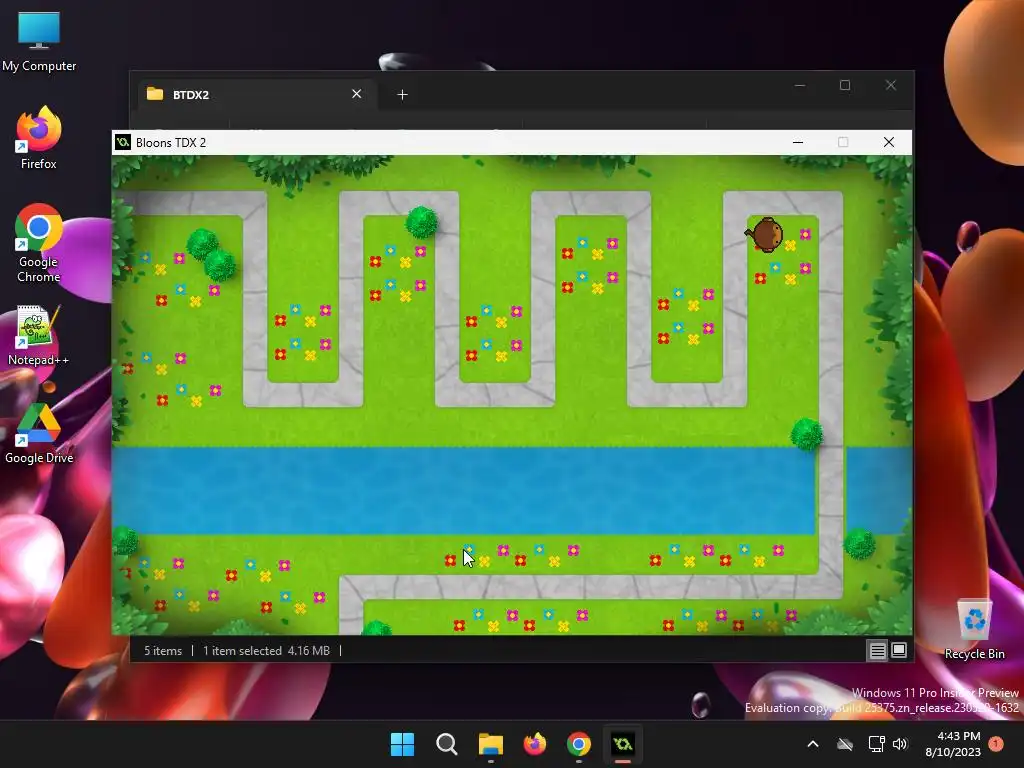
Task: Click '5 items' in Explorer status bar
Action: coord(163,650)
